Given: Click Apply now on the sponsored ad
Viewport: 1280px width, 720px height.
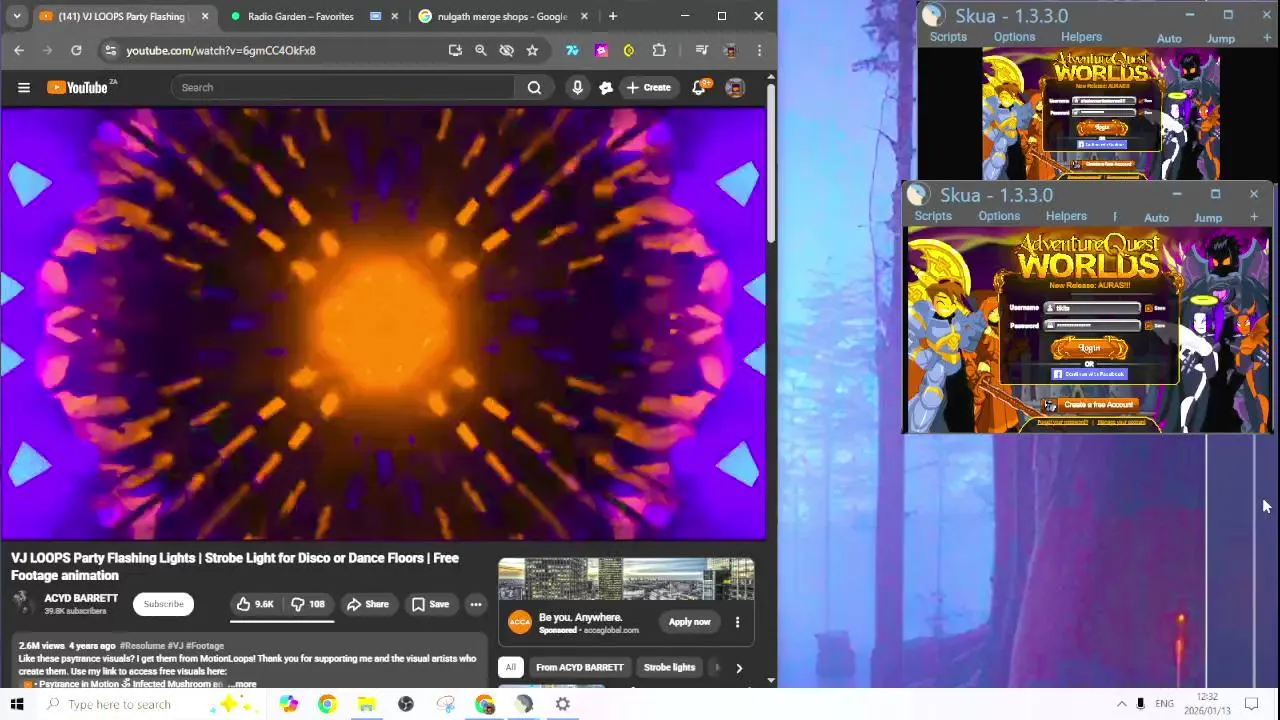Looking at the screenshot, I should [690, 622].
